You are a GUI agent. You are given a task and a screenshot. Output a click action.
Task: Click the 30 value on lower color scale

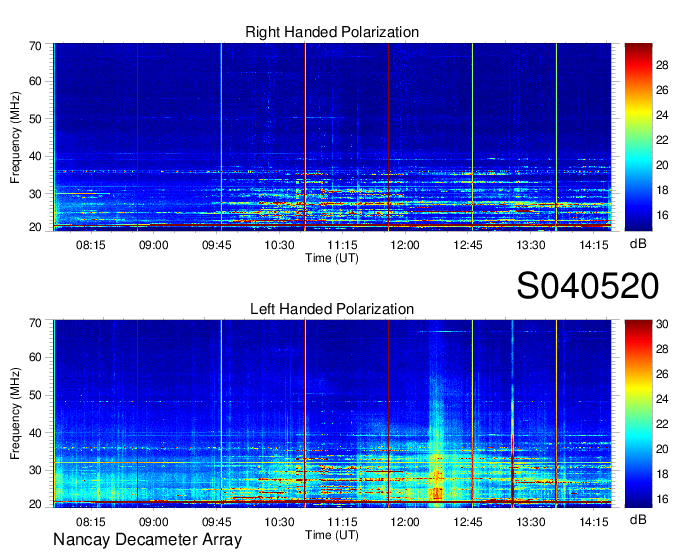pos(662,324)
